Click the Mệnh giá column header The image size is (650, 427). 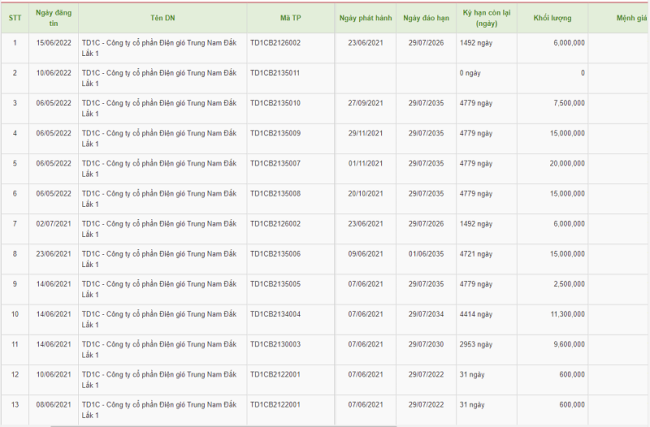[x=622, y=18]
